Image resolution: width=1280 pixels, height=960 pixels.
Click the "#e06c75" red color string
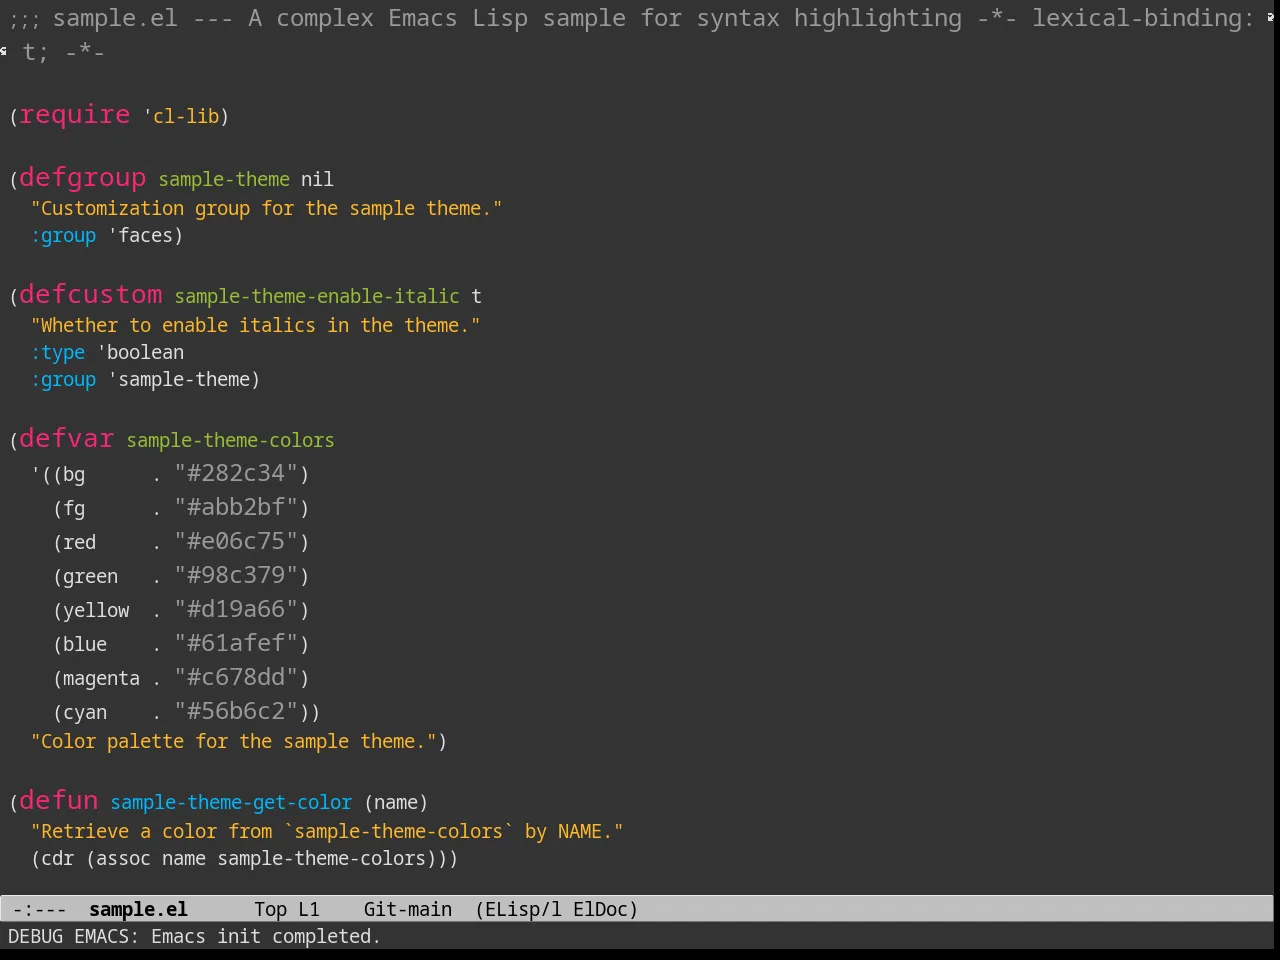point(237,541)
